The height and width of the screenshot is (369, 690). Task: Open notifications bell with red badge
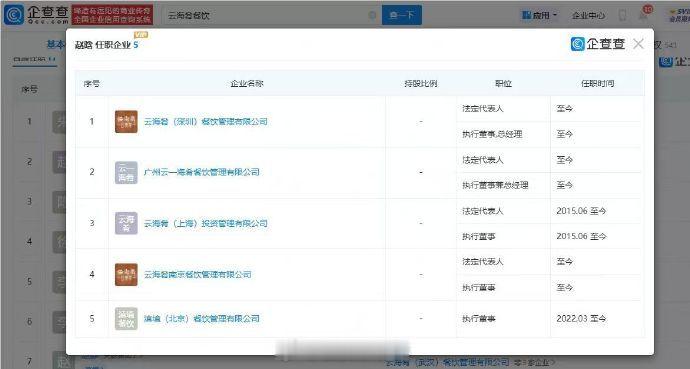point(643,14)
